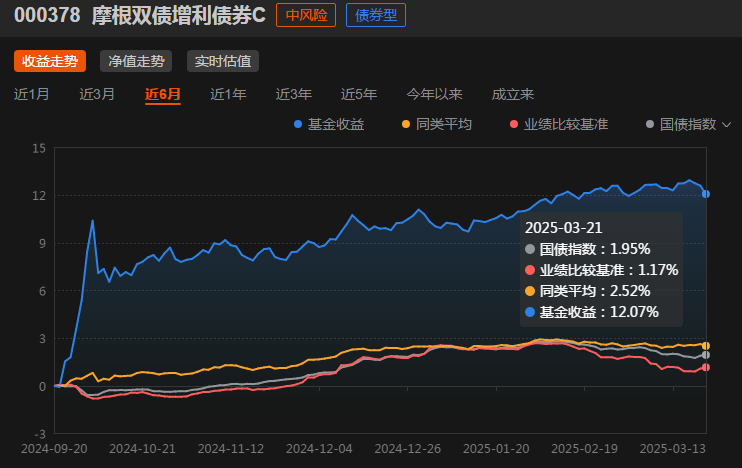
Task: Select the 近3月 time range
Action: [97, 94]
